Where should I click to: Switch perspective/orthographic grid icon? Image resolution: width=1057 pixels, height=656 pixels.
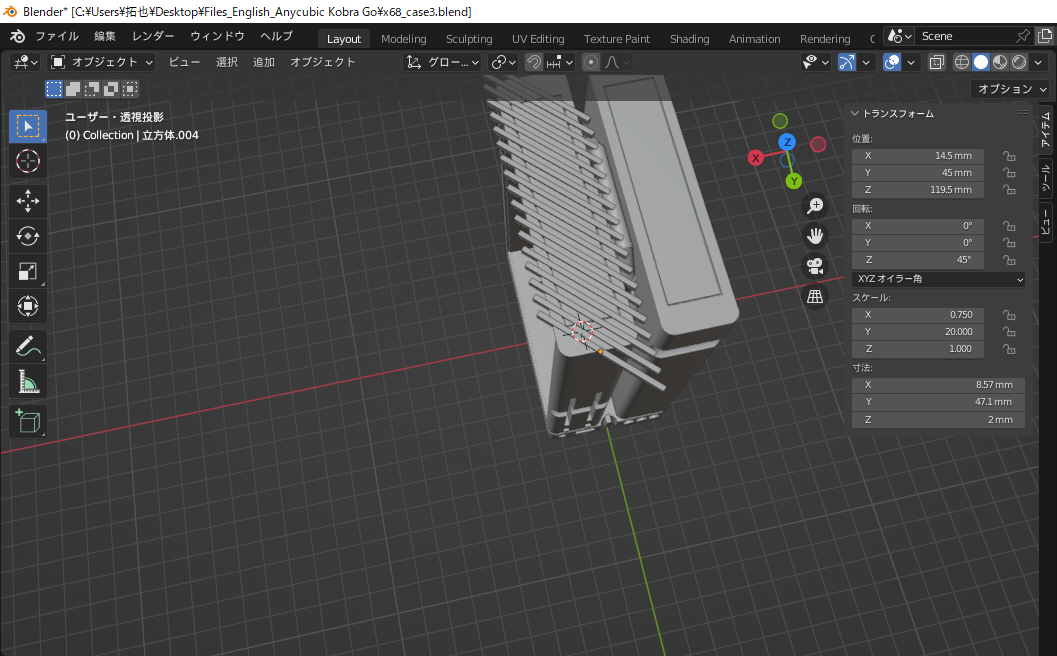[815, 296]
